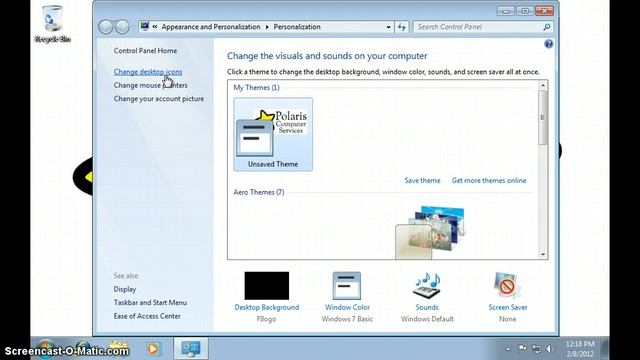
Task: Open the Sounds music notes icon
Action: tap(427, 286)
